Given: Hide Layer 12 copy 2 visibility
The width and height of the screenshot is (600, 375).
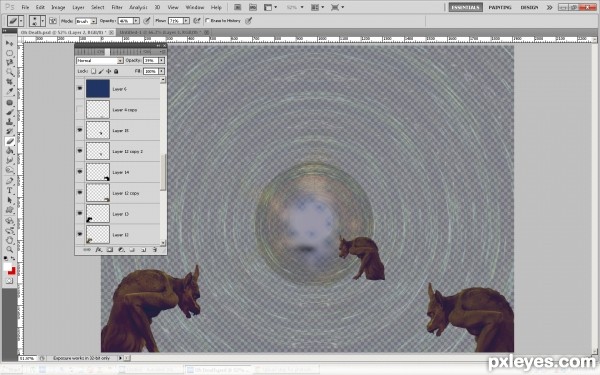Looking at the screenshot, I should [80, 151].
